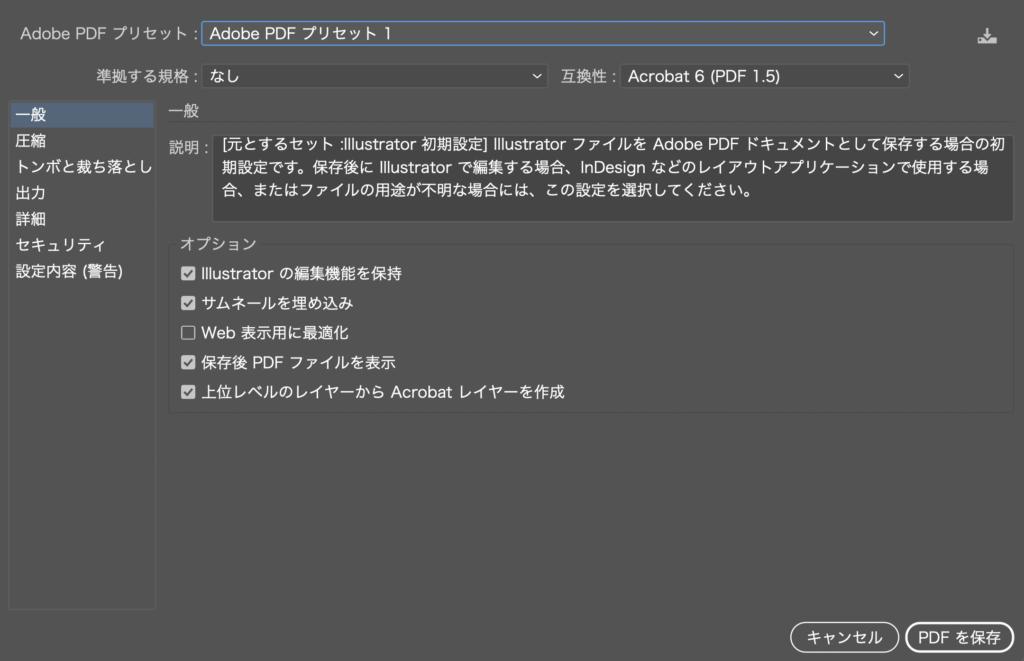The image size is (1024, 661).
Task: Open the セキュリティ settings section
Action: pos(61,245)
